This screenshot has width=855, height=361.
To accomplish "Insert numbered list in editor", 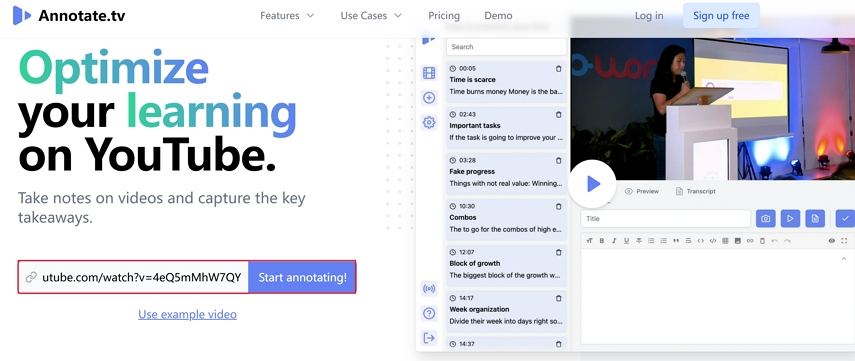I will pyautogui.click(x=664, y=240).
